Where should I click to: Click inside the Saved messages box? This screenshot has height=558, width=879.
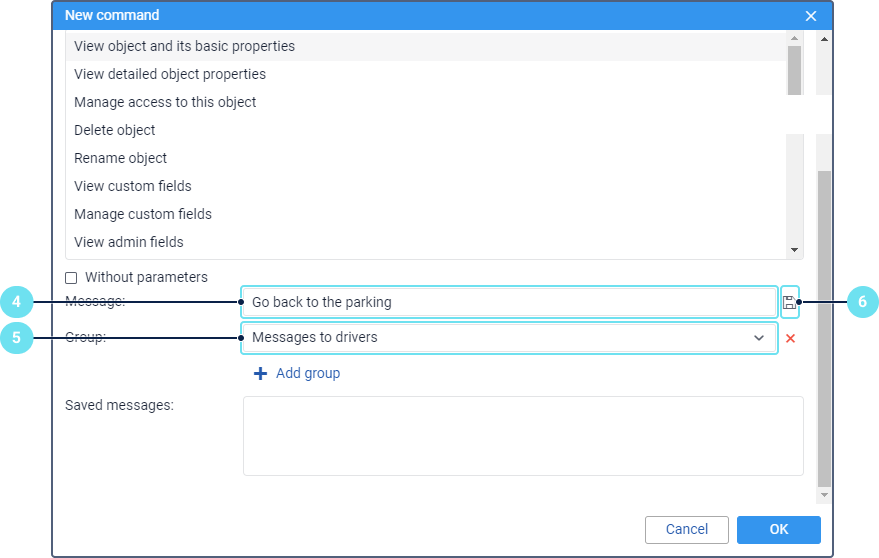[523, 436]
